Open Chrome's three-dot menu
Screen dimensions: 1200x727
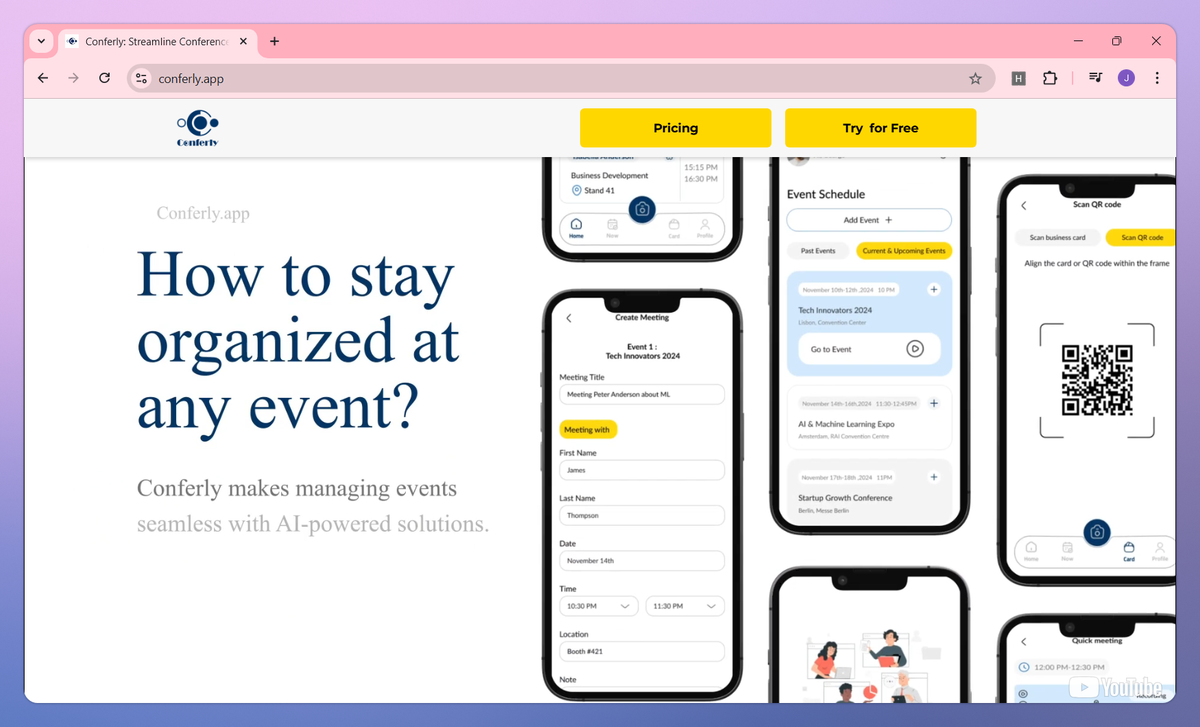tap(1157, 78)
